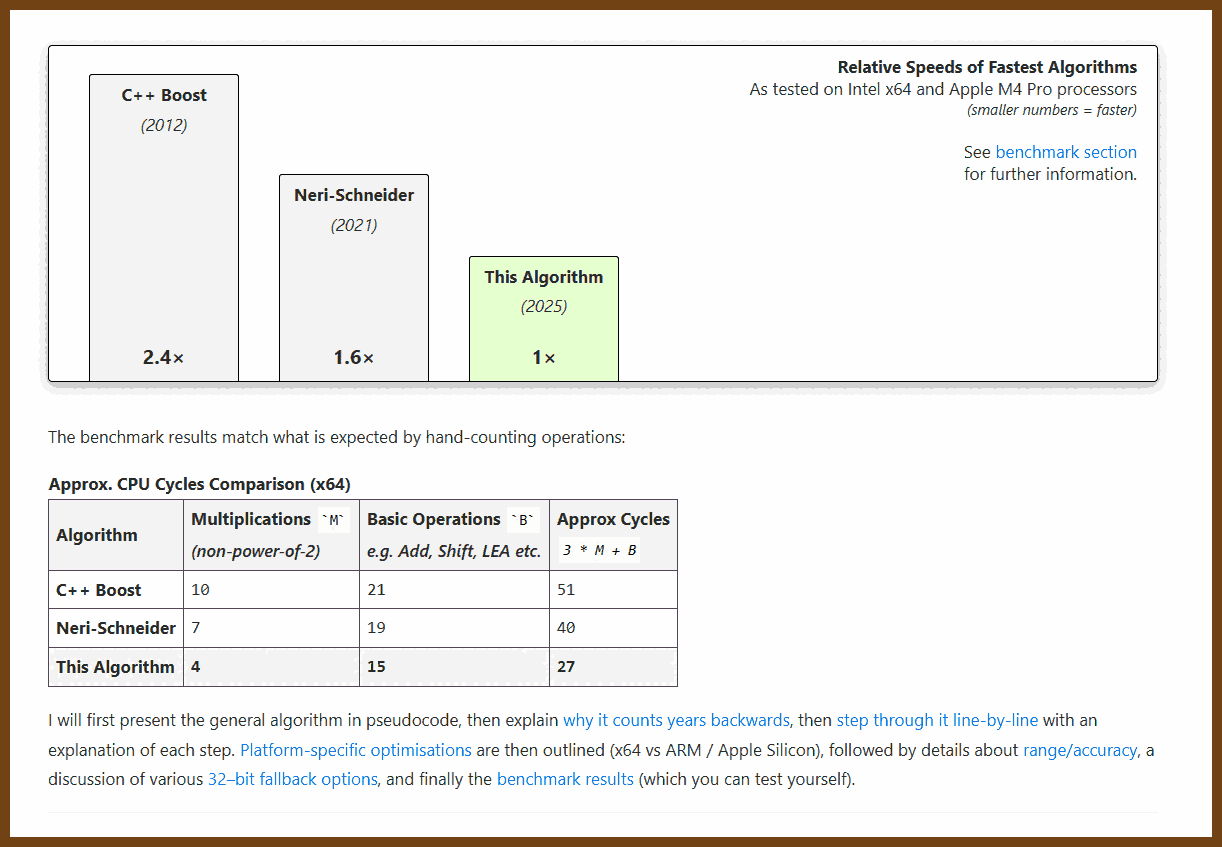Click 'Approx. CPU Cycles Comparison (x64)' heading

click(199, 484)
